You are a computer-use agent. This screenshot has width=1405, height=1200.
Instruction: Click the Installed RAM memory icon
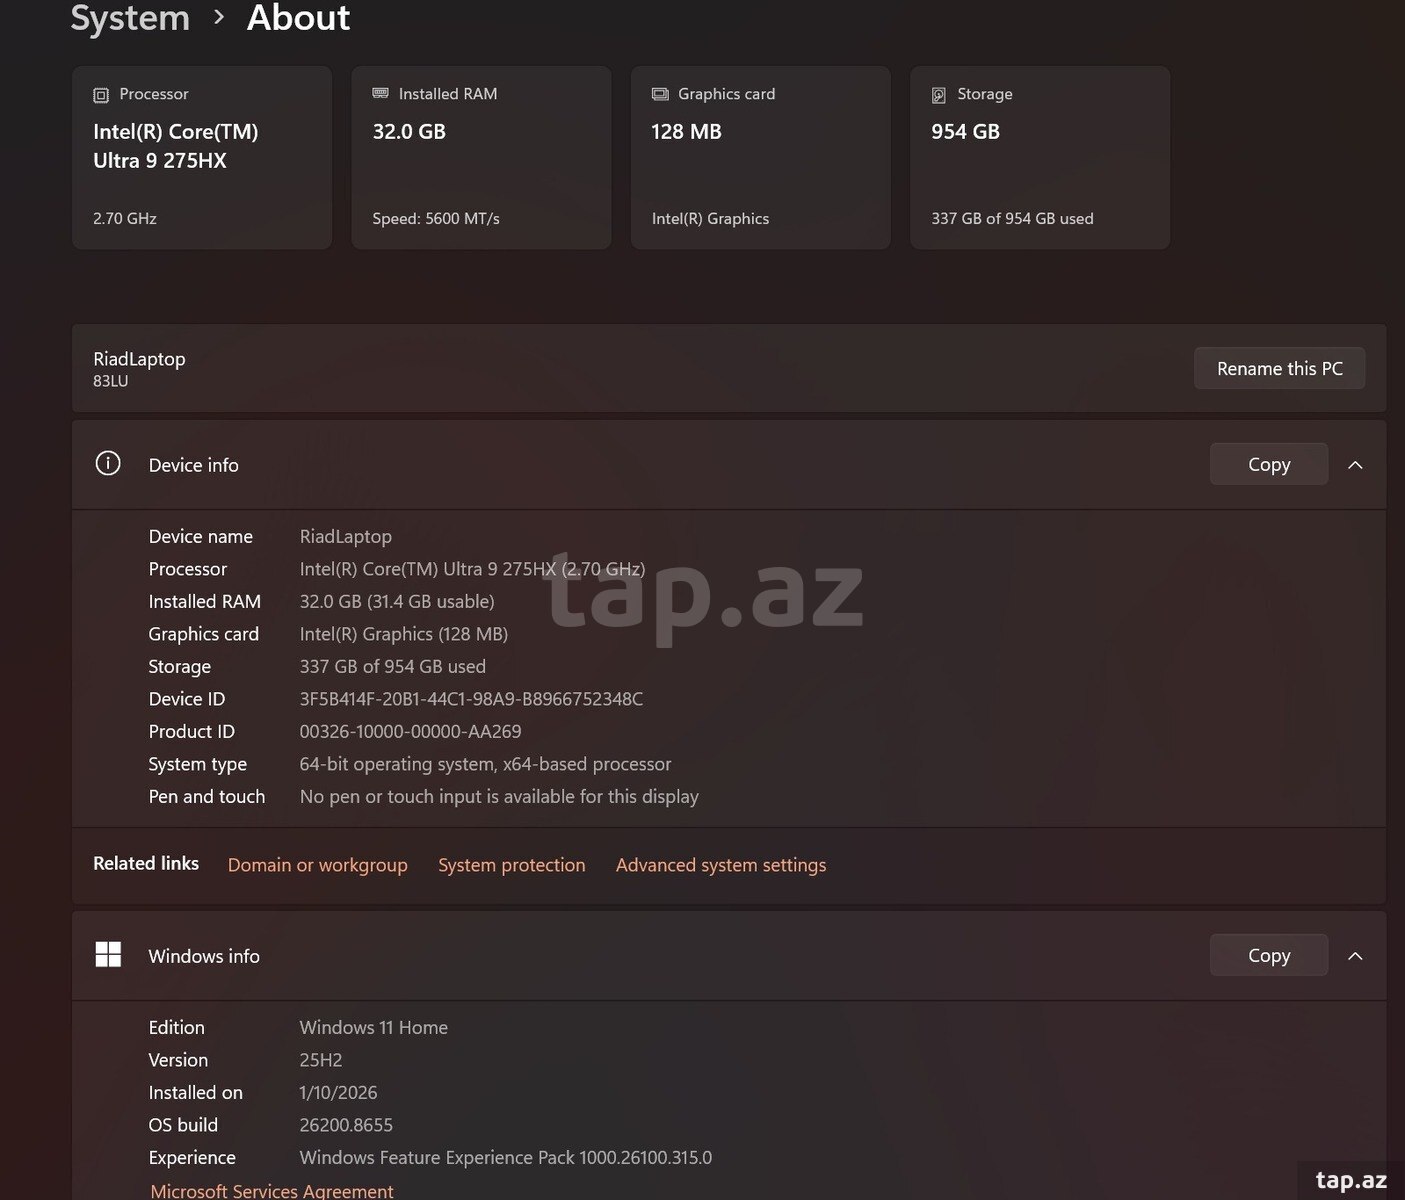(x=380, y=93)
